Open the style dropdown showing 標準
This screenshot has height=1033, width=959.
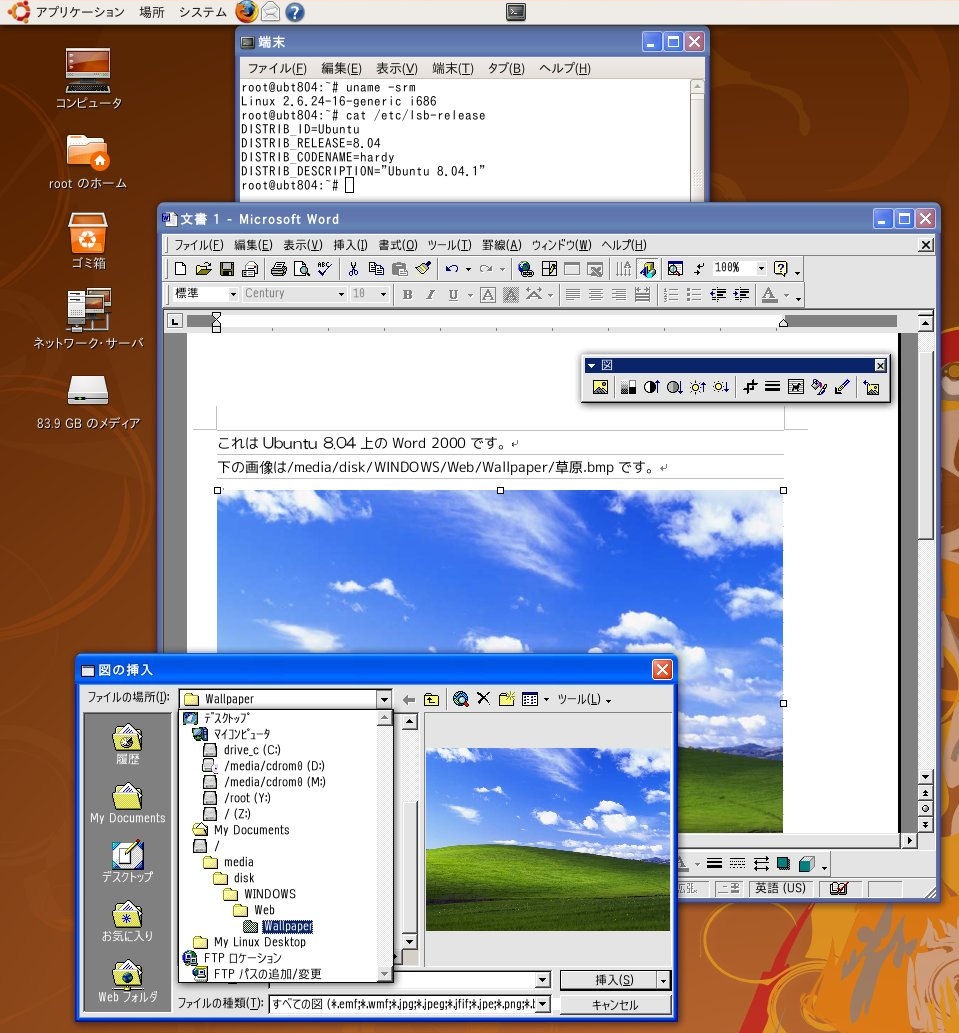233,294
